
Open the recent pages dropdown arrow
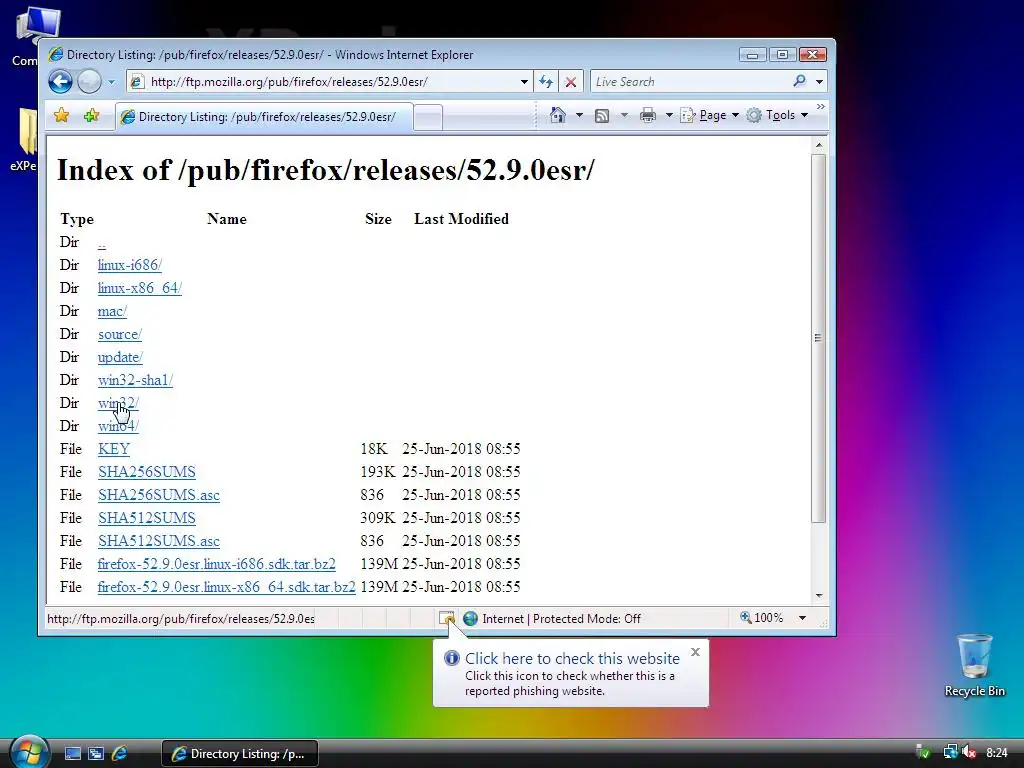click(x=112, y=82)
